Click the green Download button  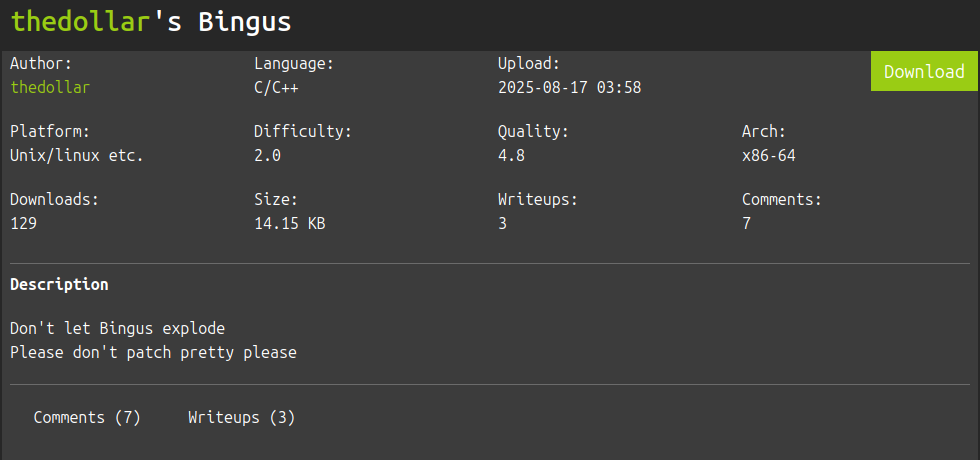coord(924,71)
